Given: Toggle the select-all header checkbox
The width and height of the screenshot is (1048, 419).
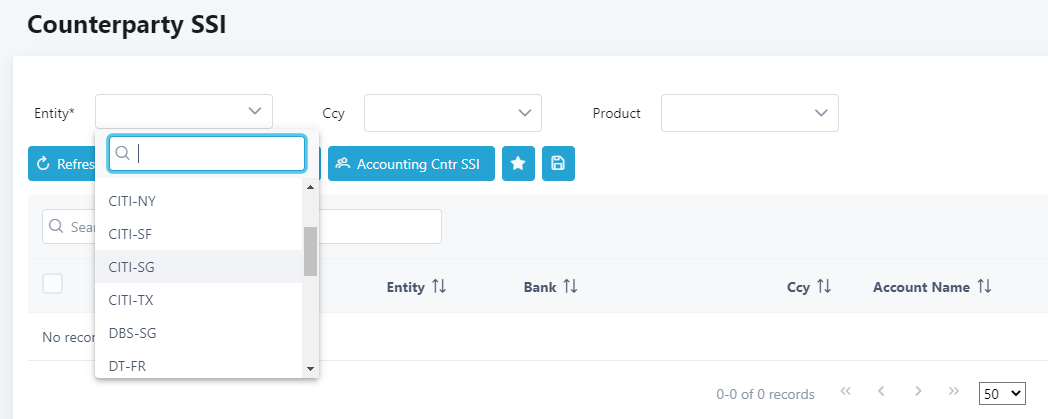Looking at the screenshot, I should pos(53,284).
